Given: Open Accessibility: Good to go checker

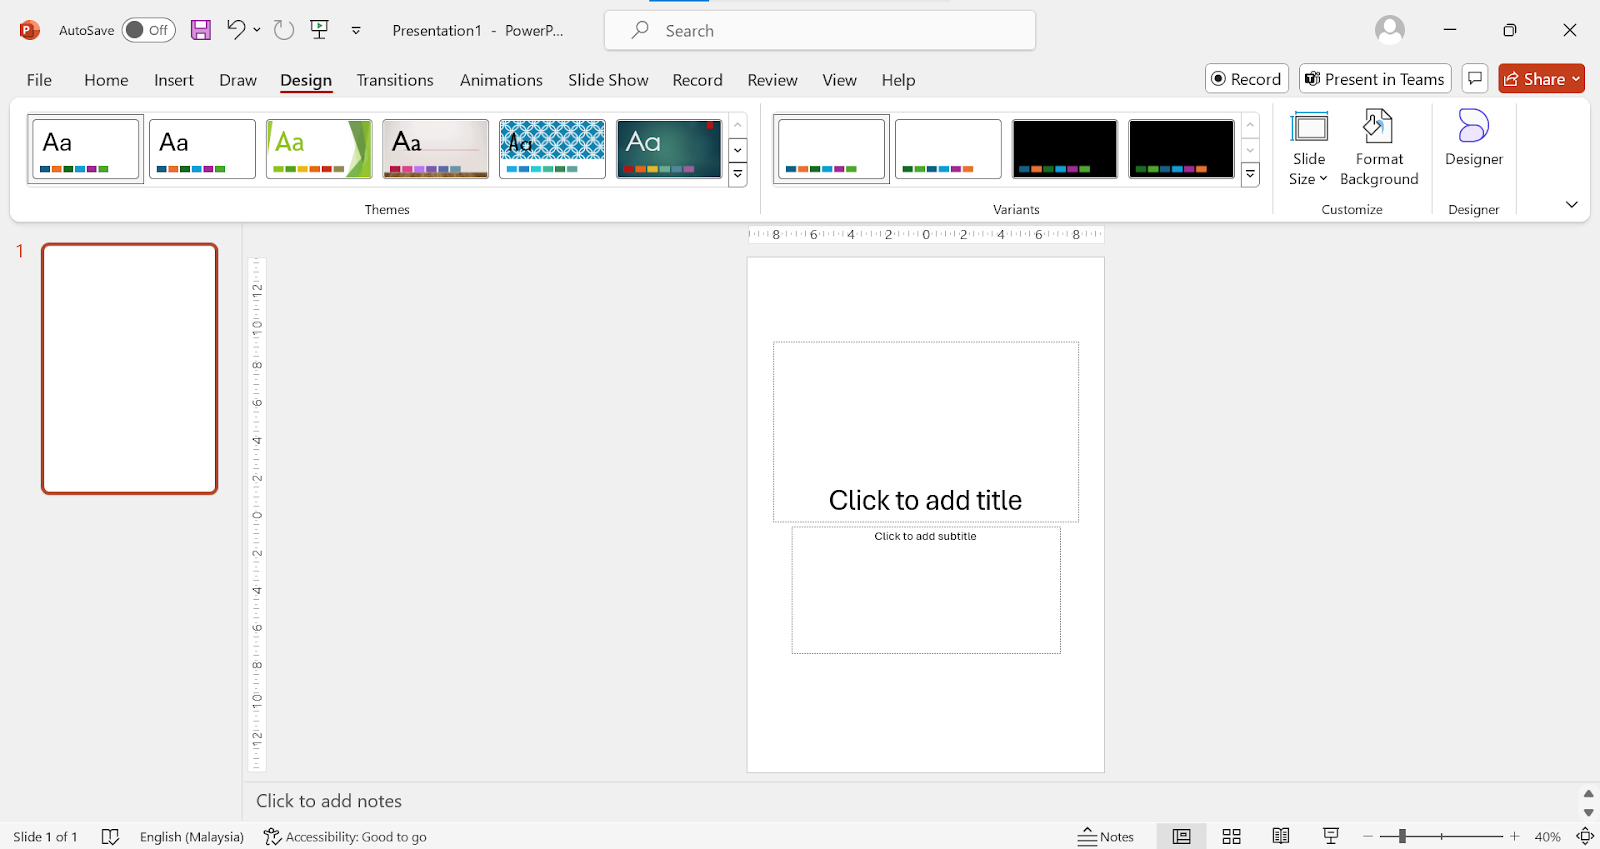Looking at the screenshot, I should pyautogui.click(x=345, y=837).
